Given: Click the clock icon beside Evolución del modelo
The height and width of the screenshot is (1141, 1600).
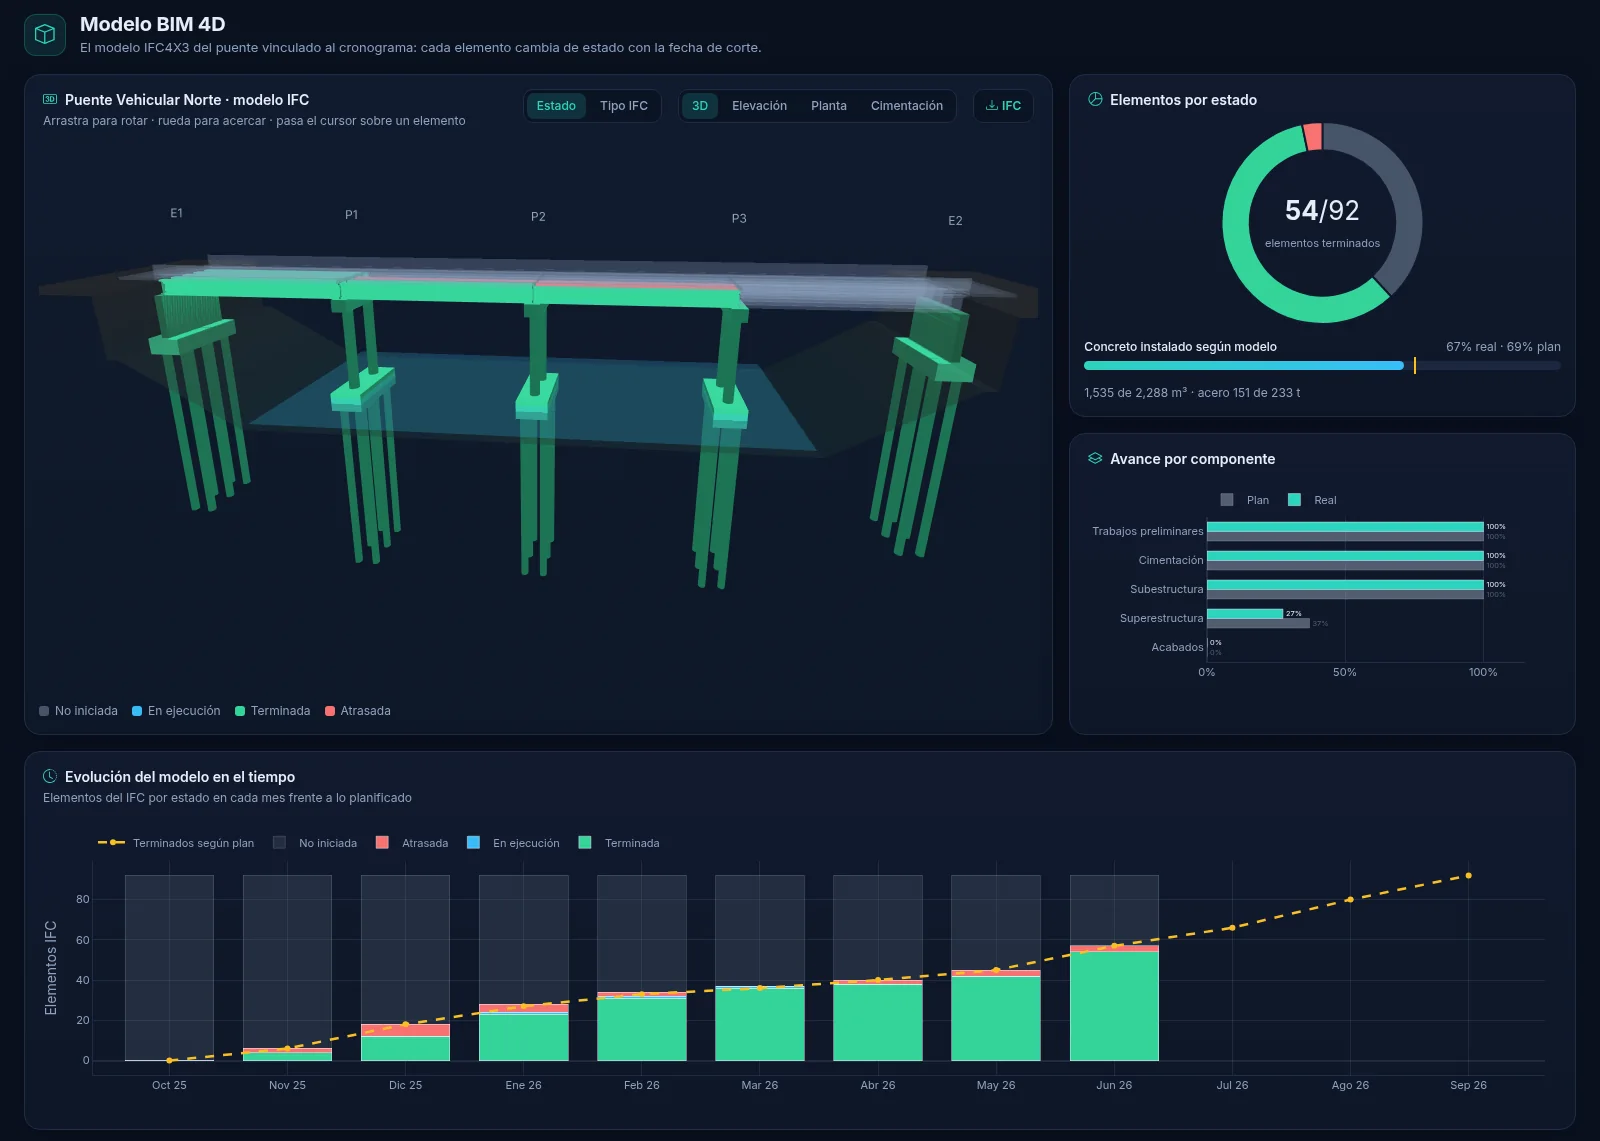Looking at the screenshot, I should tap(50, 776).
